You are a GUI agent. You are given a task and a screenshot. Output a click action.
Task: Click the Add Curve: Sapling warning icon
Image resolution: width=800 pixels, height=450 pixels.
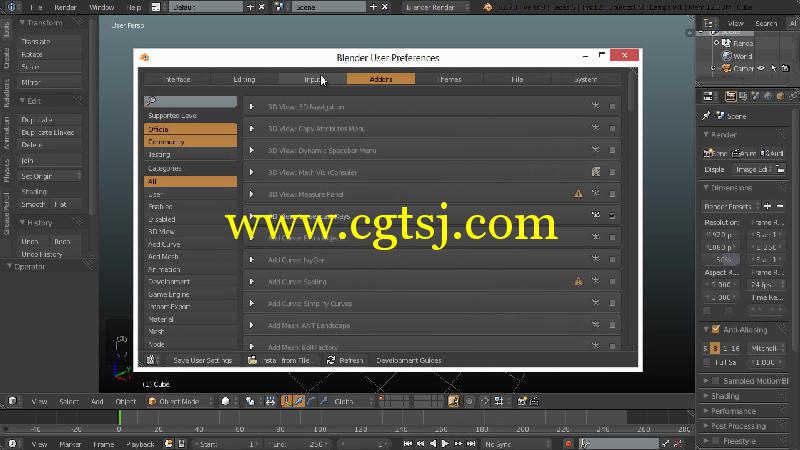pyautogui.click(x=578, y=281)
